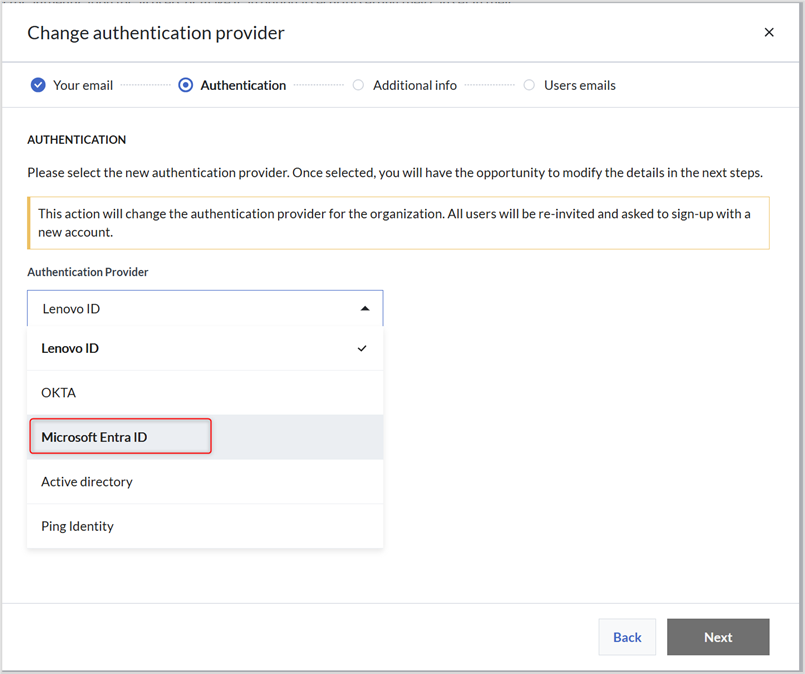Click the Authentication step indicator circle

click(185, 85)
